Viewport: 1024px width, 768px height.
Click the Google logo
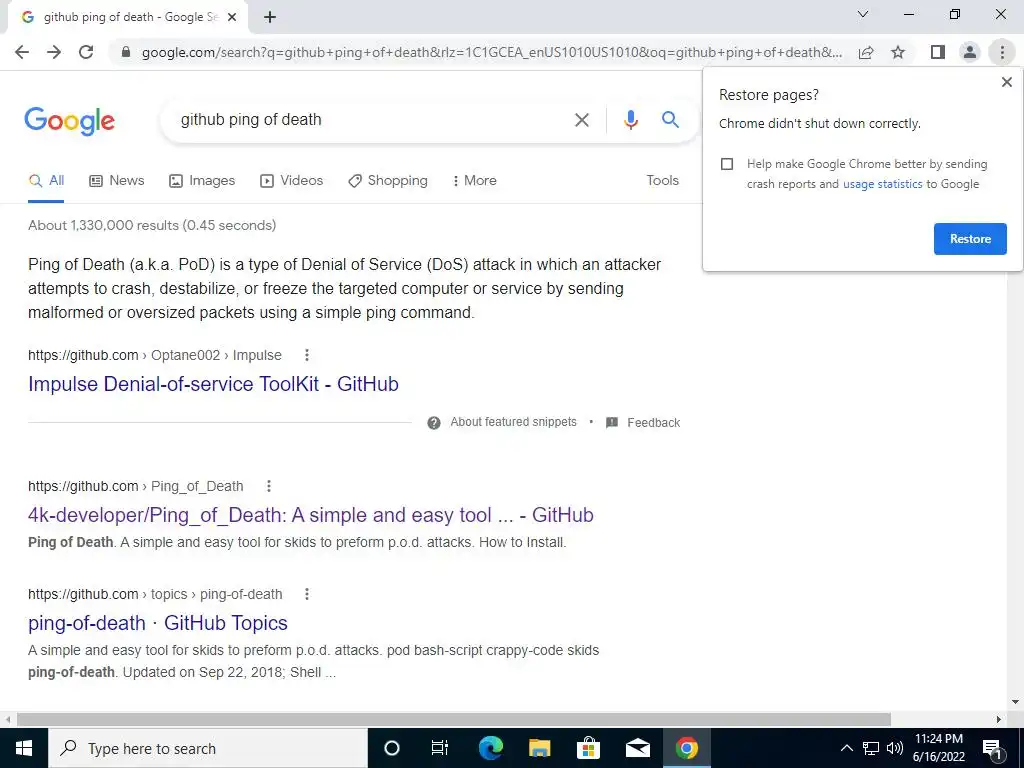point(69,121)
